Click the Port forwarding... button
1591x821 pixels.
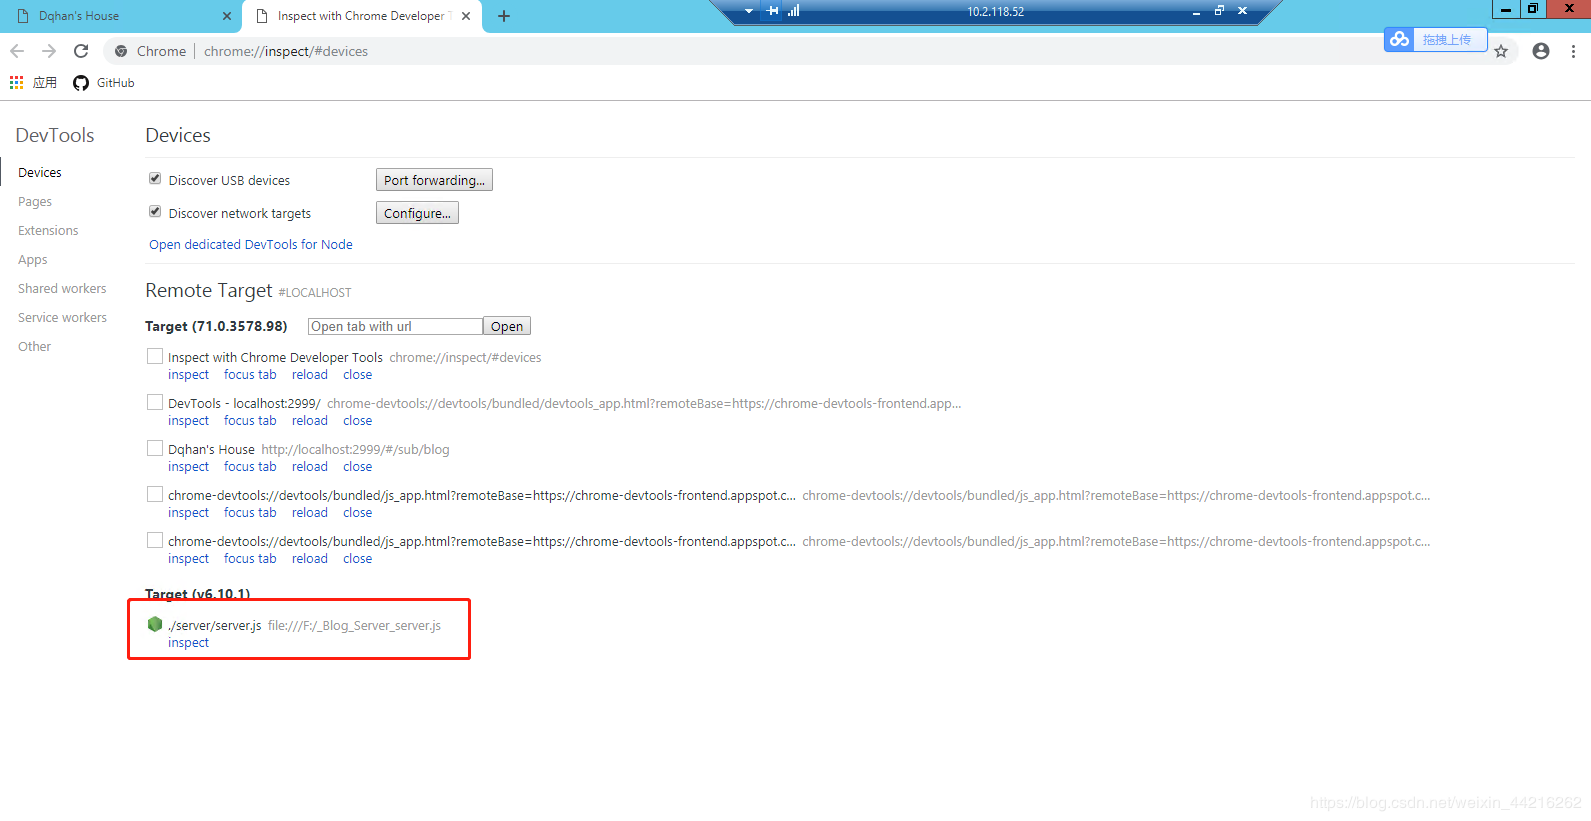(434, 180)
